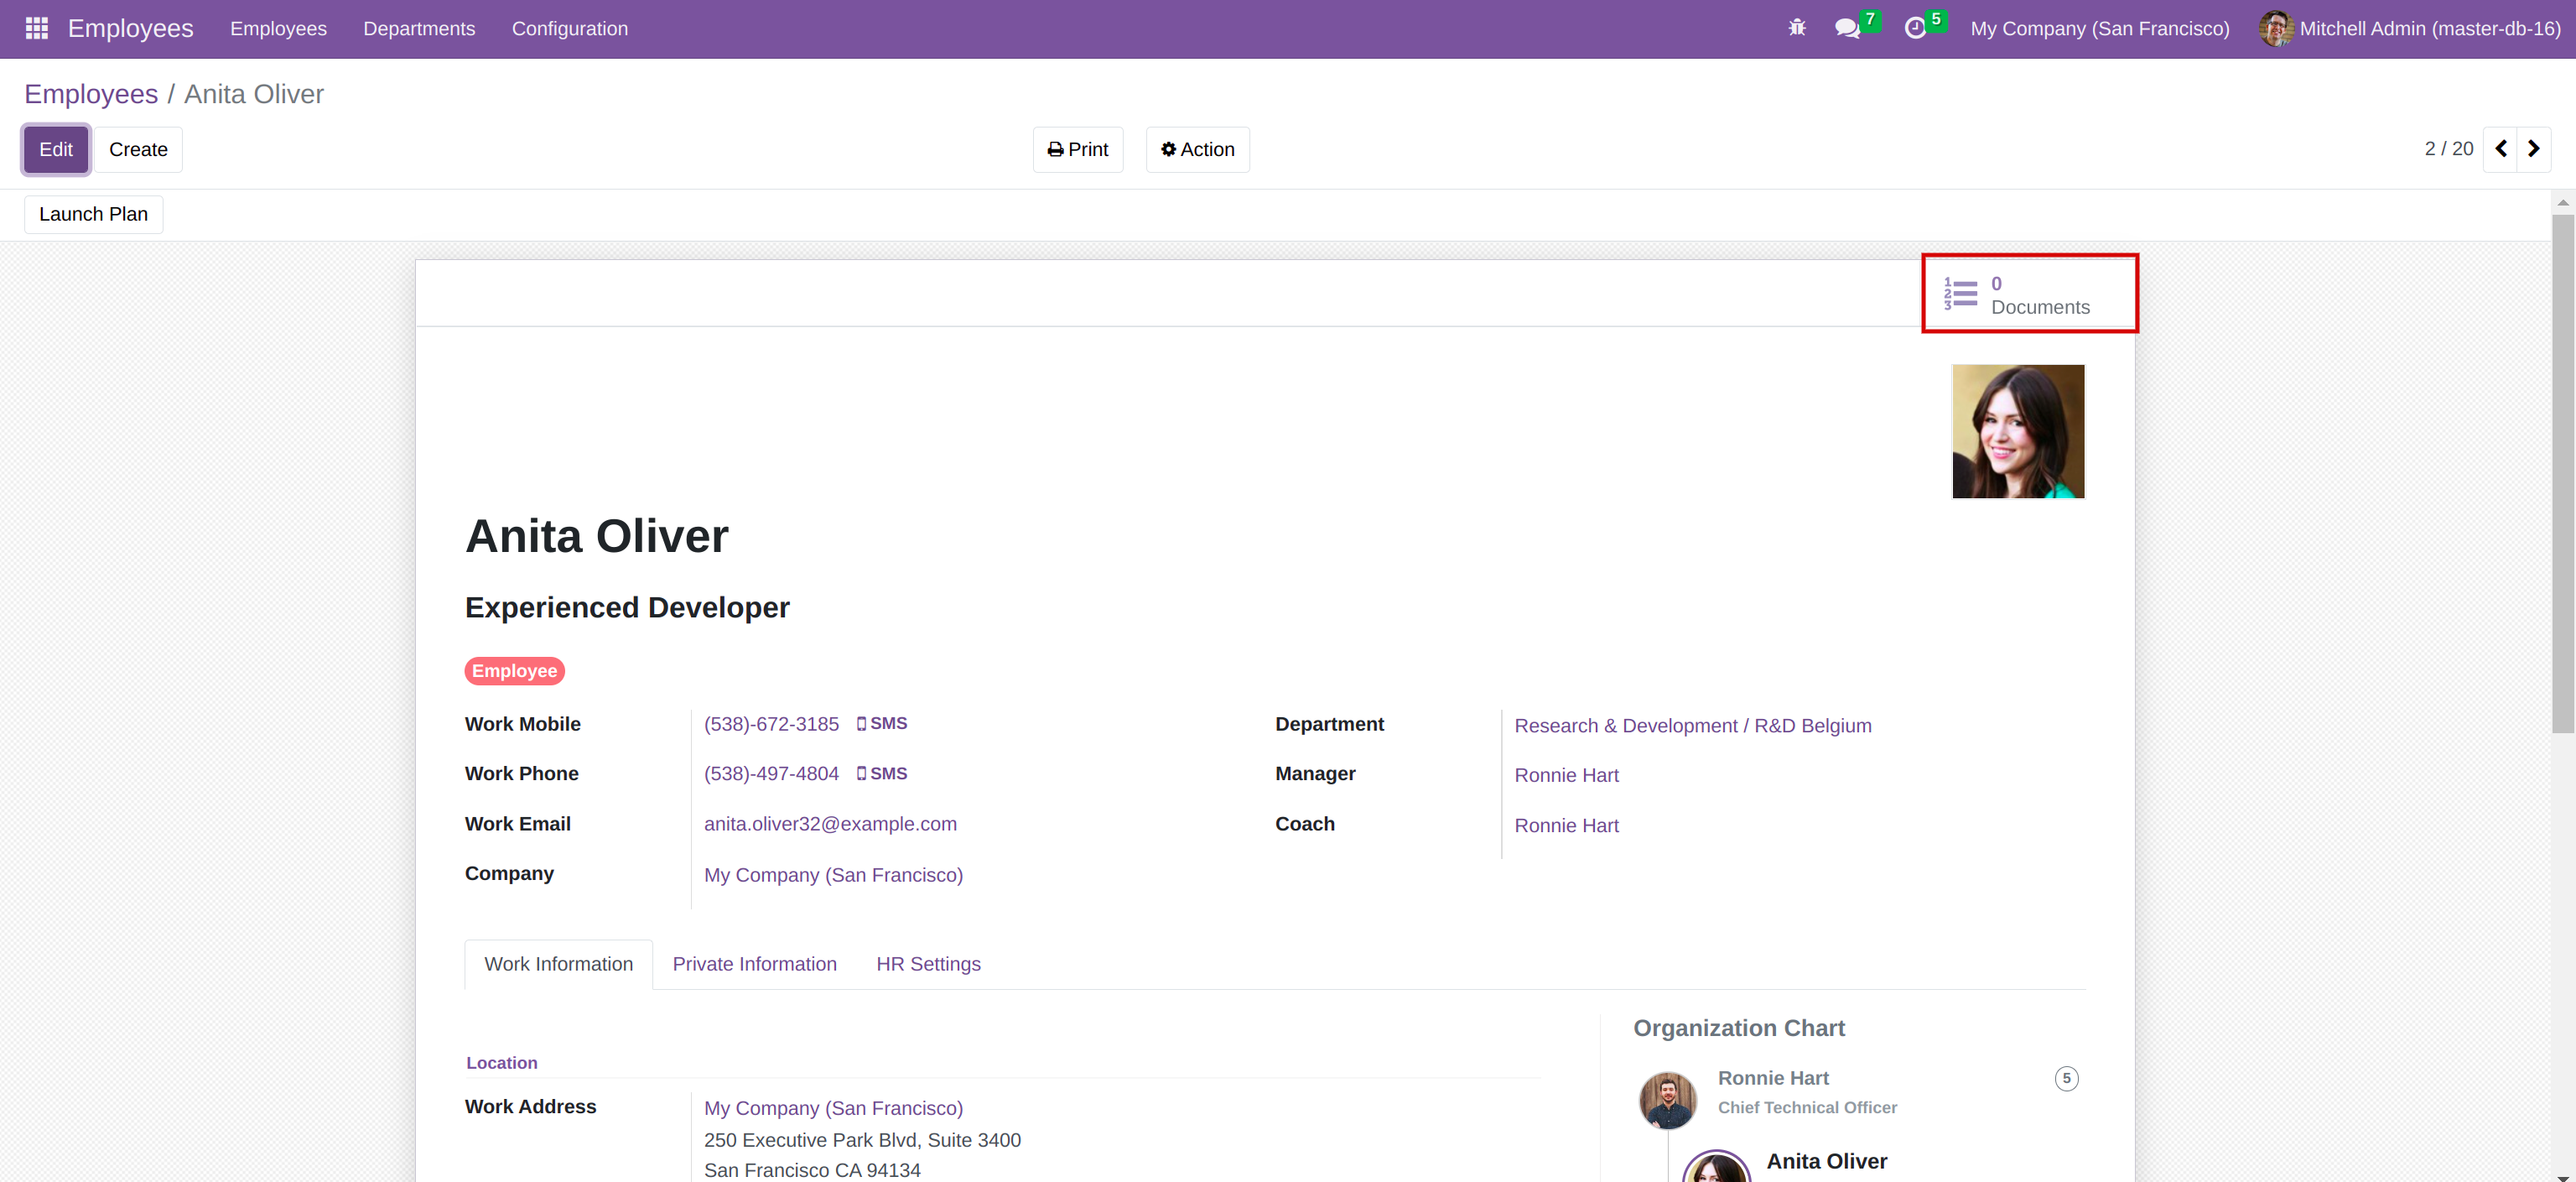Image resolution: width=2576 pixels, height=1182 pixels.
Task: Open the Action dropdown menu
Action: [x=1197, y=149]
